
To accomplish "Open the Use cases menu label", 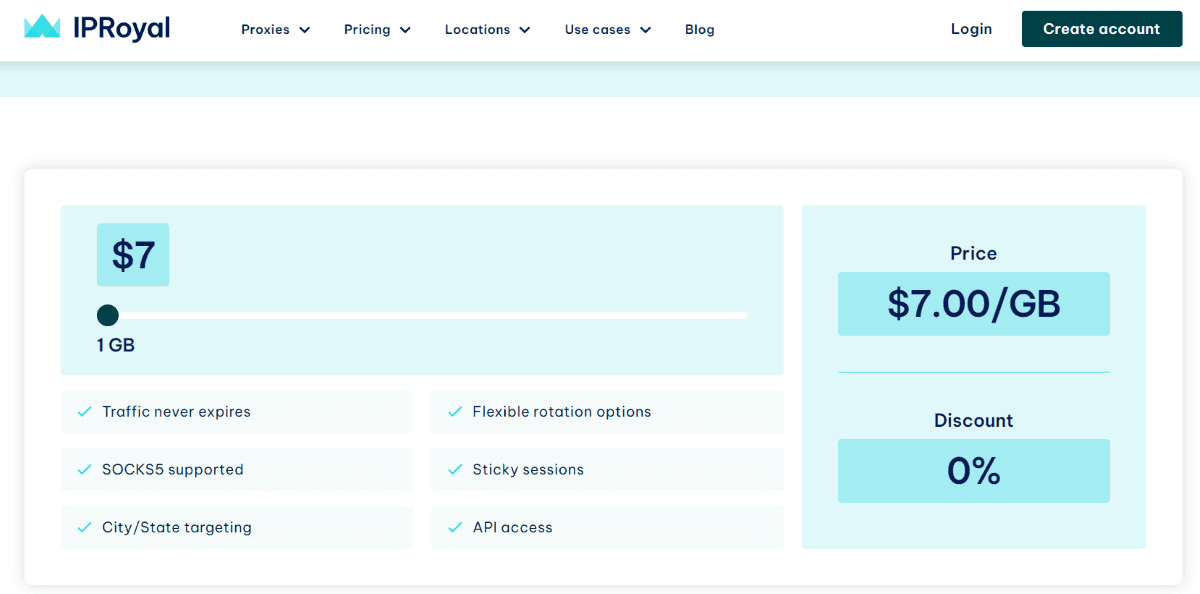I will pos(598,30).
